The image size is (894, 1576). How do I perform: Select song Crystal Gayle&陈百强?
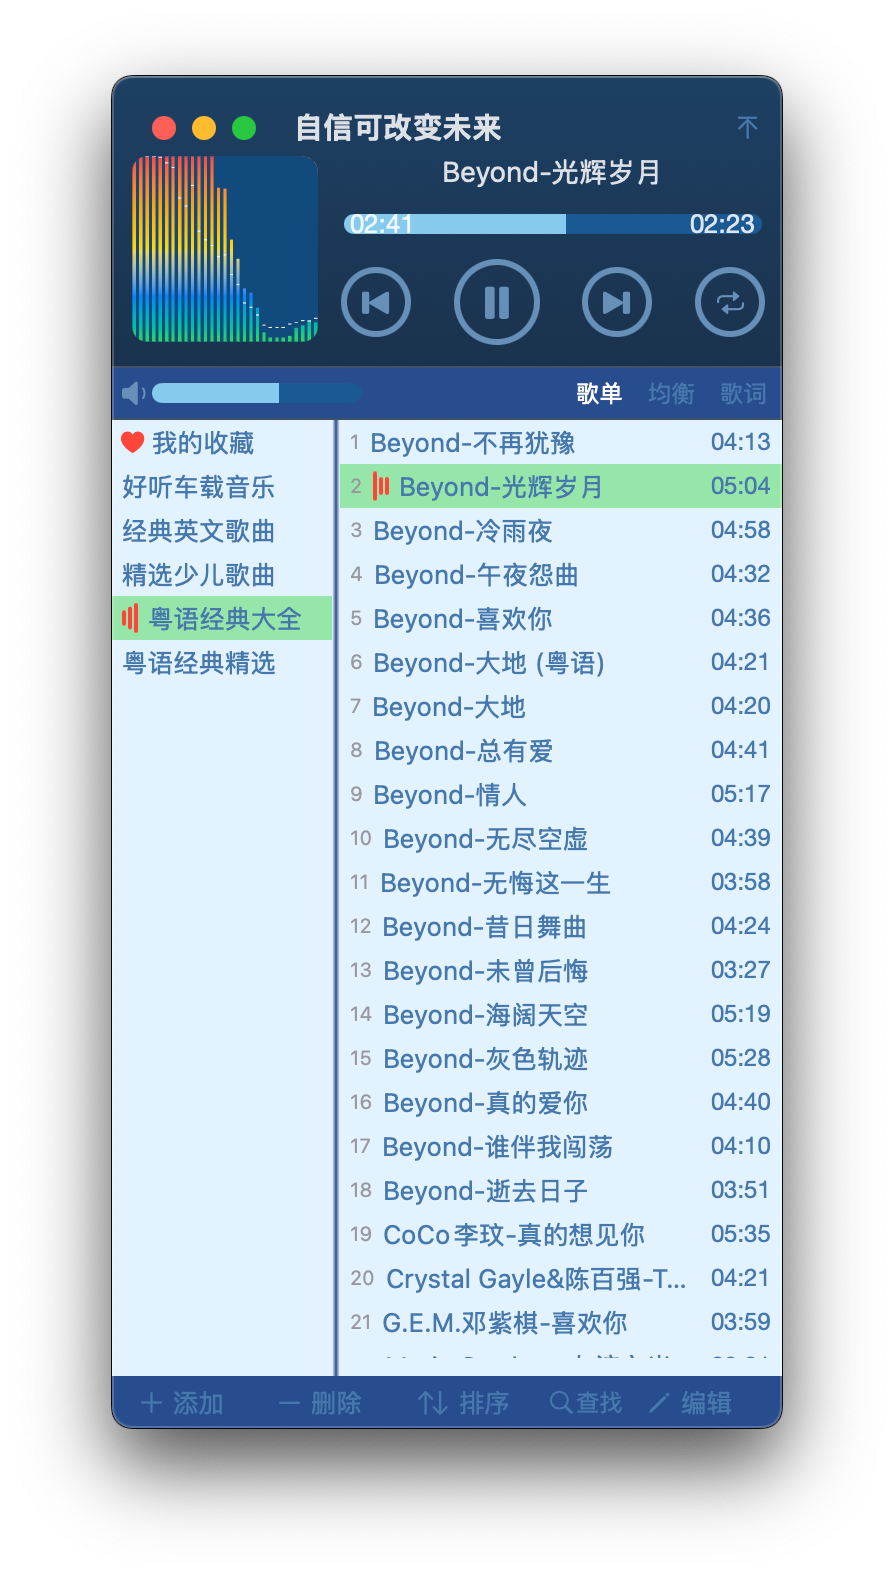point(560,1278)
